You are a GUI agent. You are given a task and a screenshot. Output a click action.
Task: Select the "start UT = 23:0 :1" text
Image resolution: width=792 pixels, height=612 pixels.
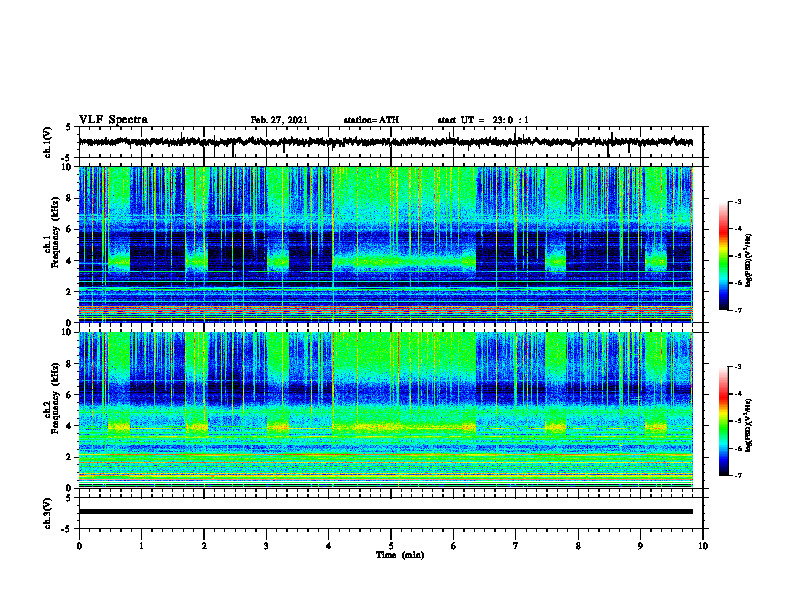coord(483,120)
